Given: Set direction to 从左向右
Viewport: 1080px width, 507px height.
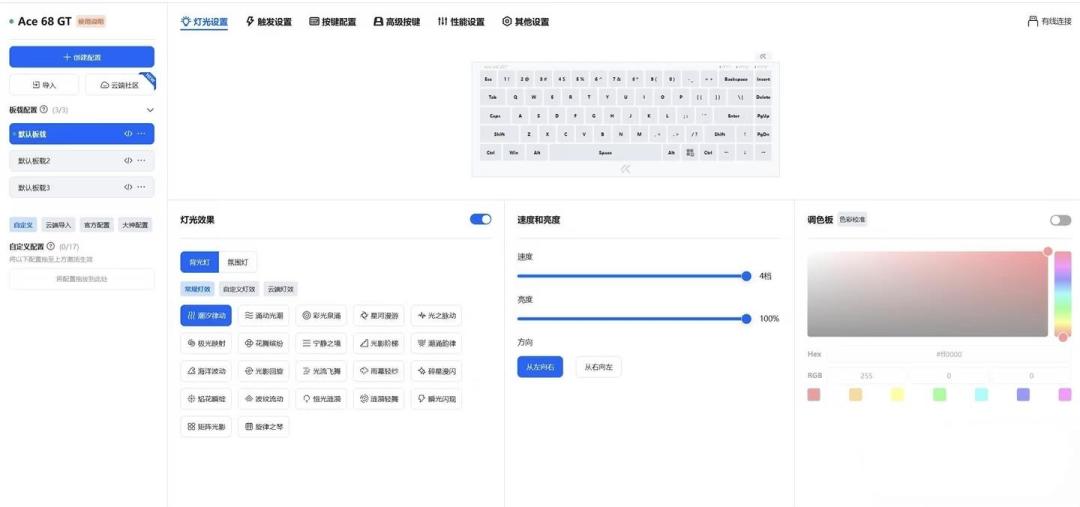Looking at the screenshot, I should tap(540, 367).
